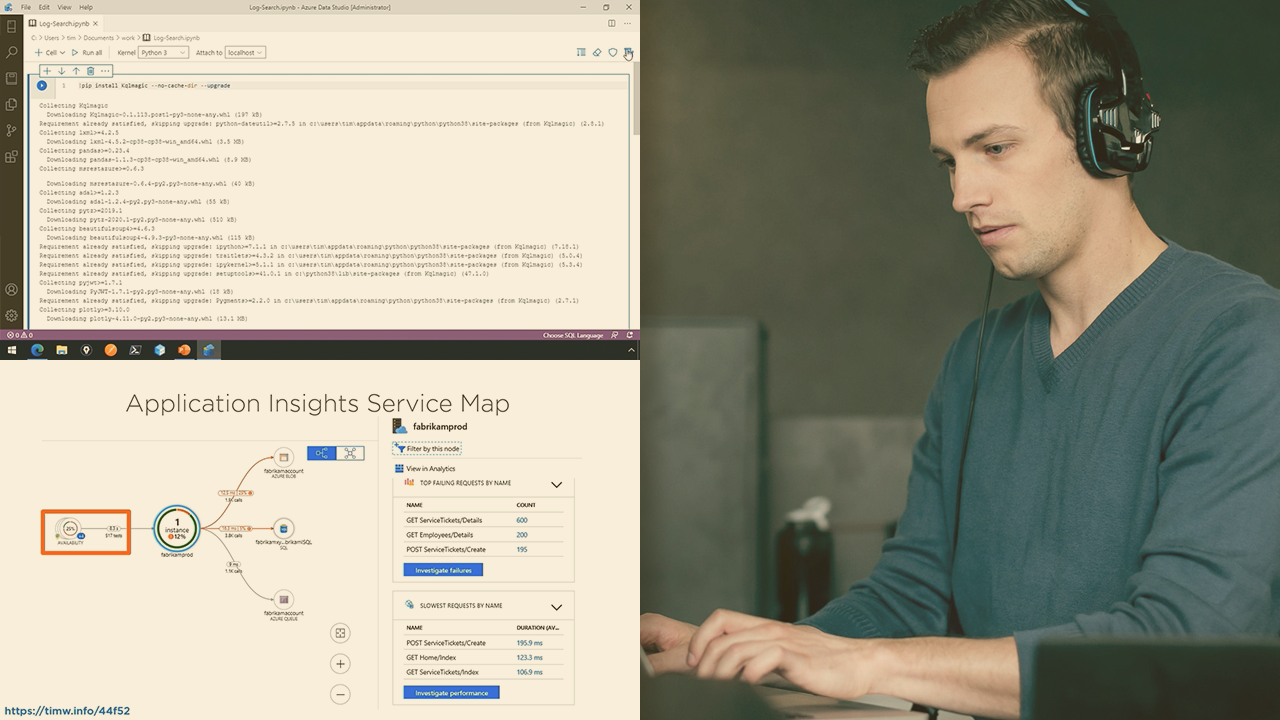Run the pip install code cell
The image size is (1280, 720).
click(42, 86)
